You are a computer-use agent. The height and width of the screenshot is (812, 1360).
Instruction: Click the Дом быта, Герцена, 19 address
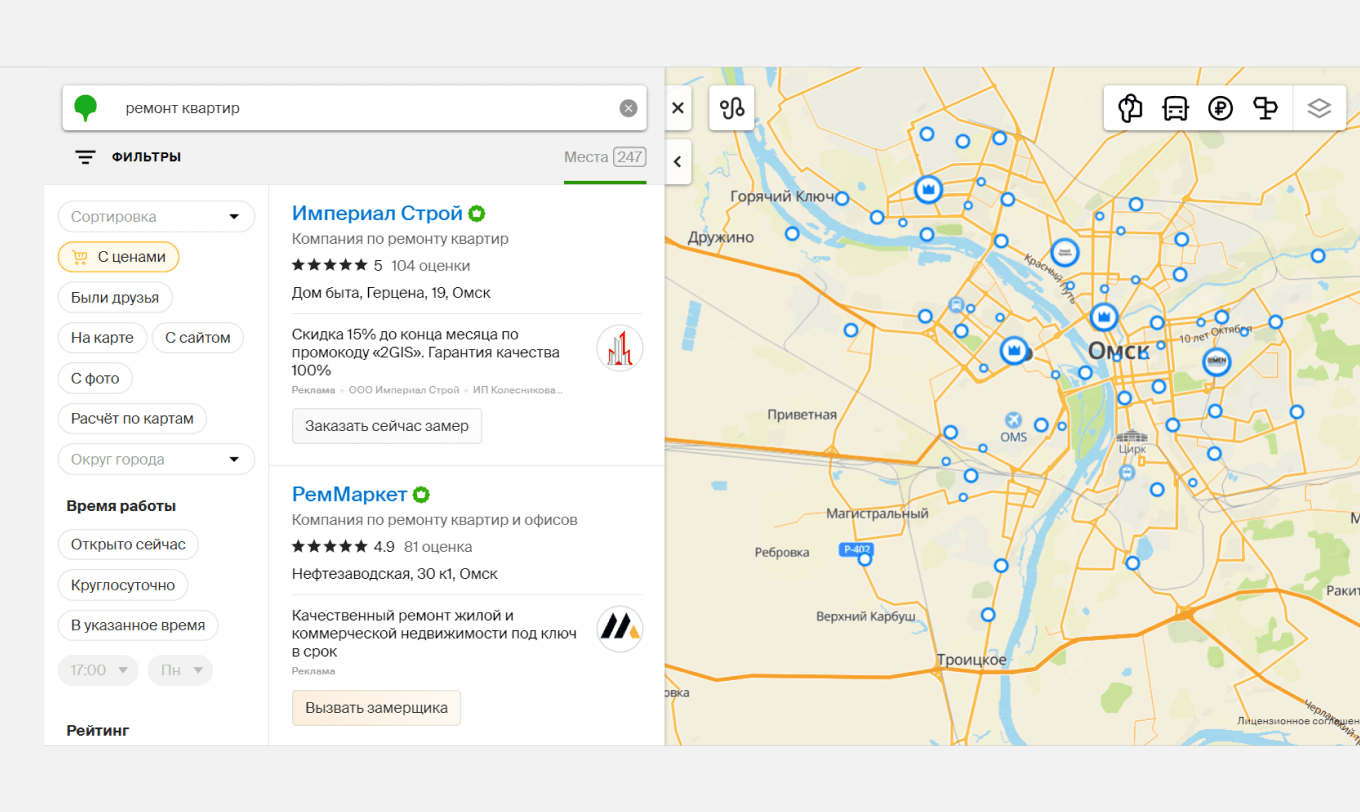(391, 293)
